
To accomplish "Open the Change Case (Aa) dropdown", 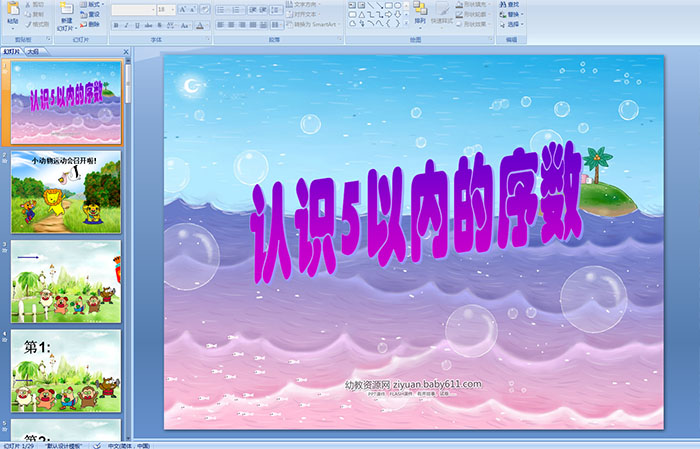I will click(x=185, y=26).
